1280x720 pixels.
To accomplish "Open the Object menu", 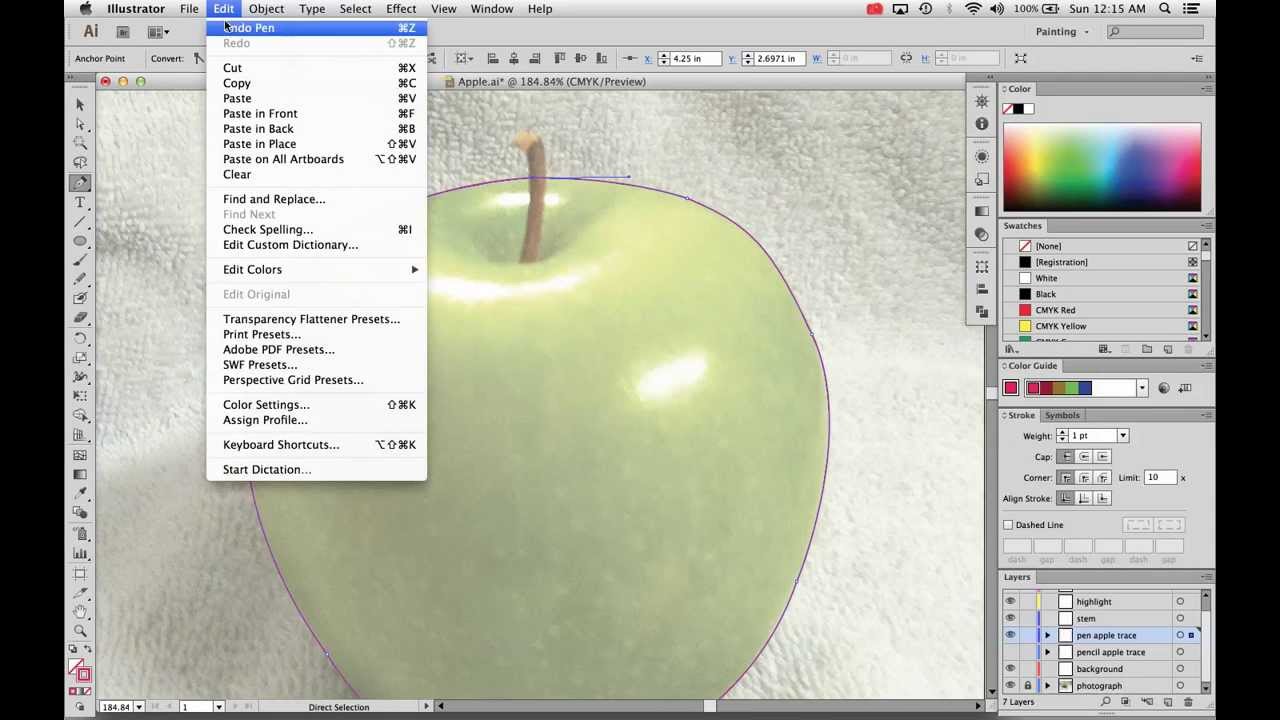I will click(266, 9).
